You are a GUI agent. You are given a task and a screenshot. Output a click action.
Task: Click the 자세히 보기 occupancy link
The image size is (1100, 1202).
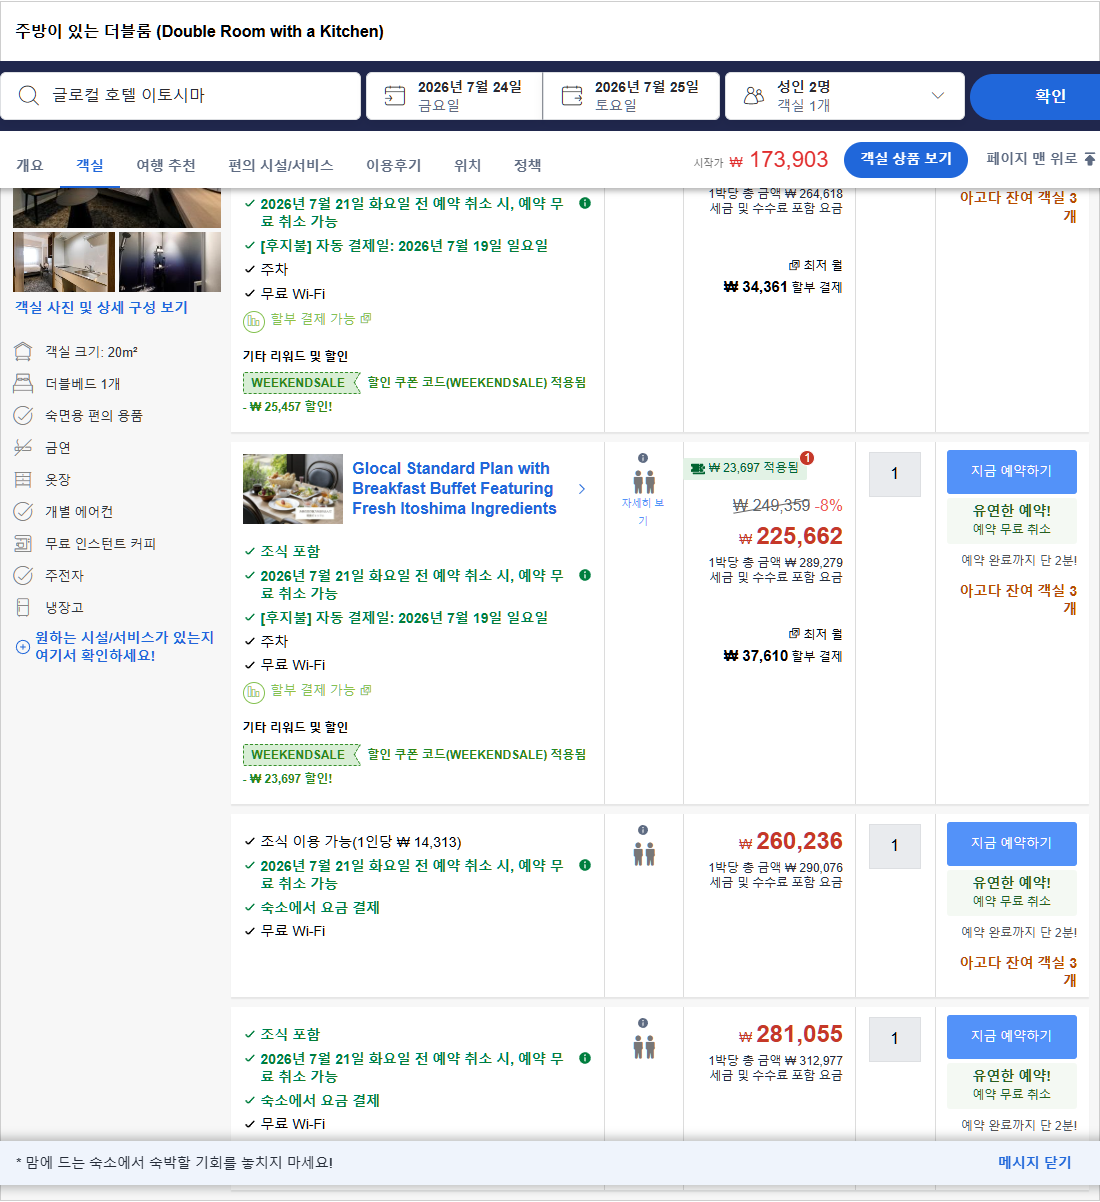click(x=643, y=512)
